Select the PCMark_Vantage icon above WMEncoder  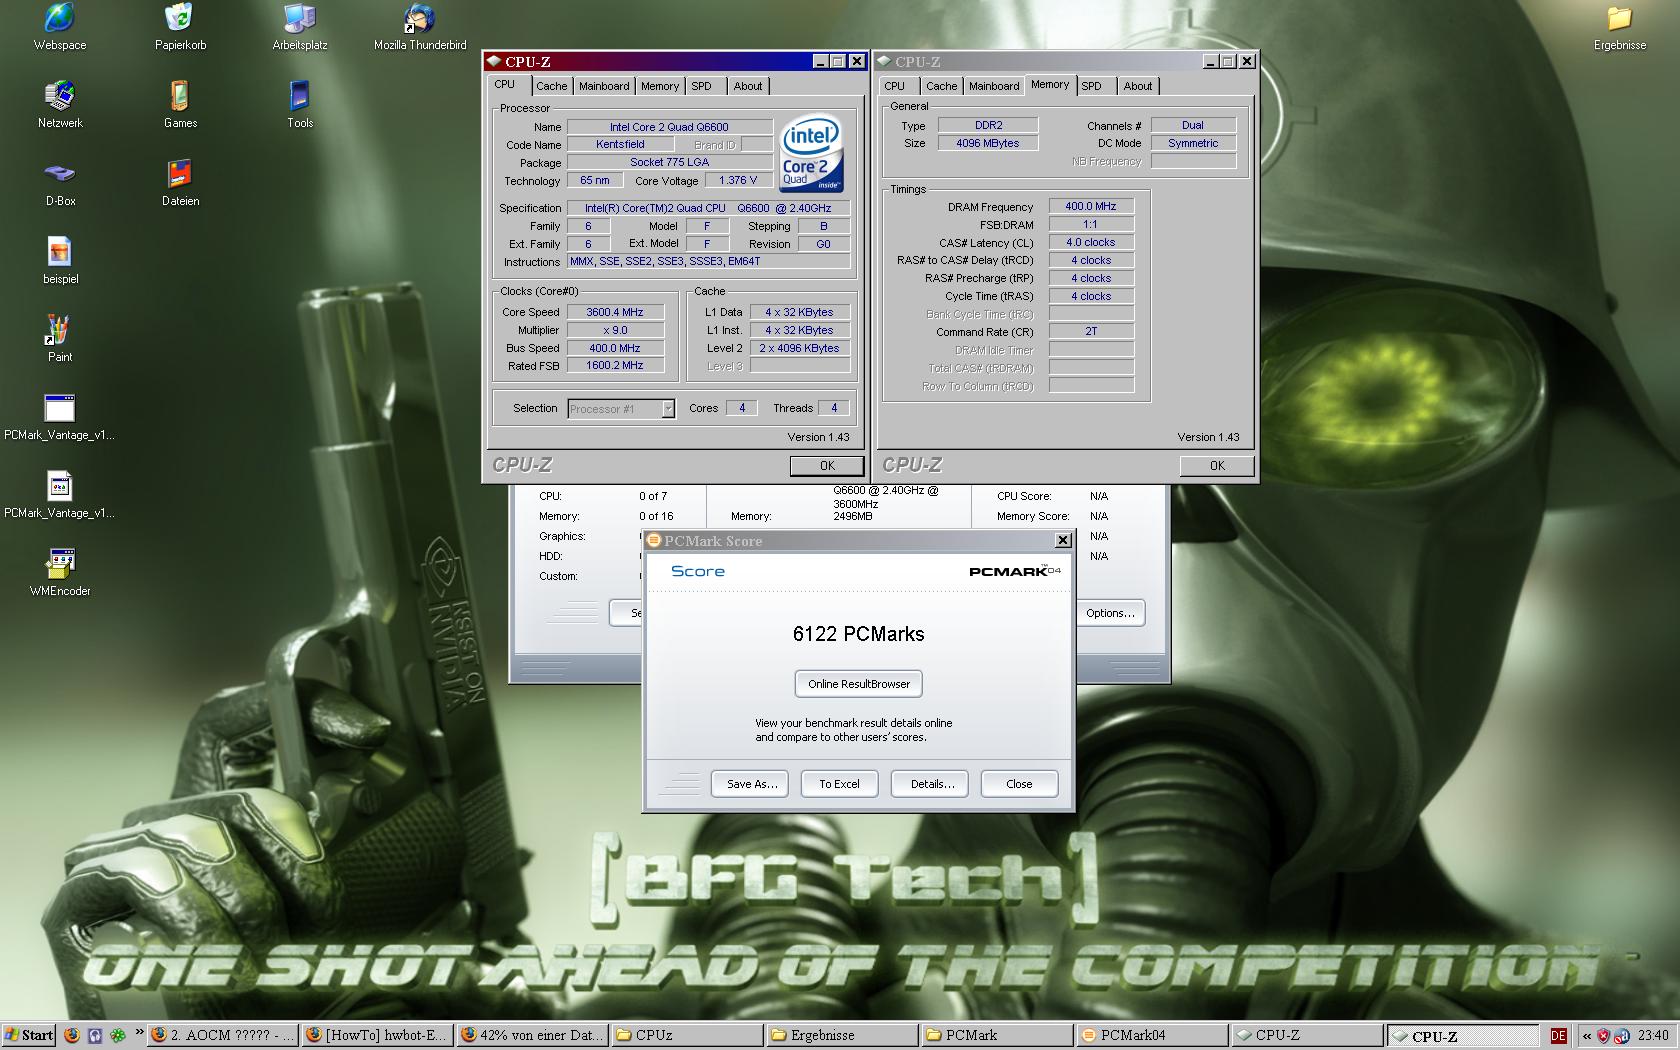(60, 495)
